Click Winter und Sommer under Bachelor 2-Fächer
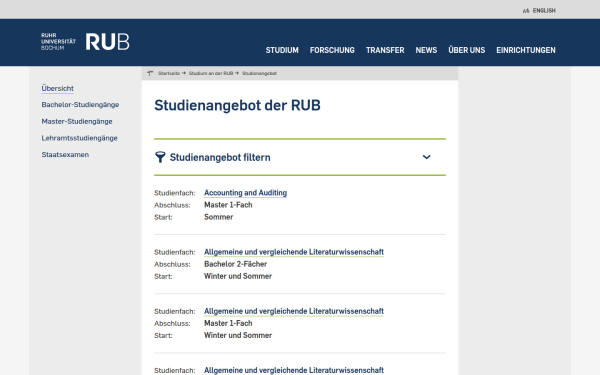This screenshot has height=375, width=600. click(x=238, y=276)
